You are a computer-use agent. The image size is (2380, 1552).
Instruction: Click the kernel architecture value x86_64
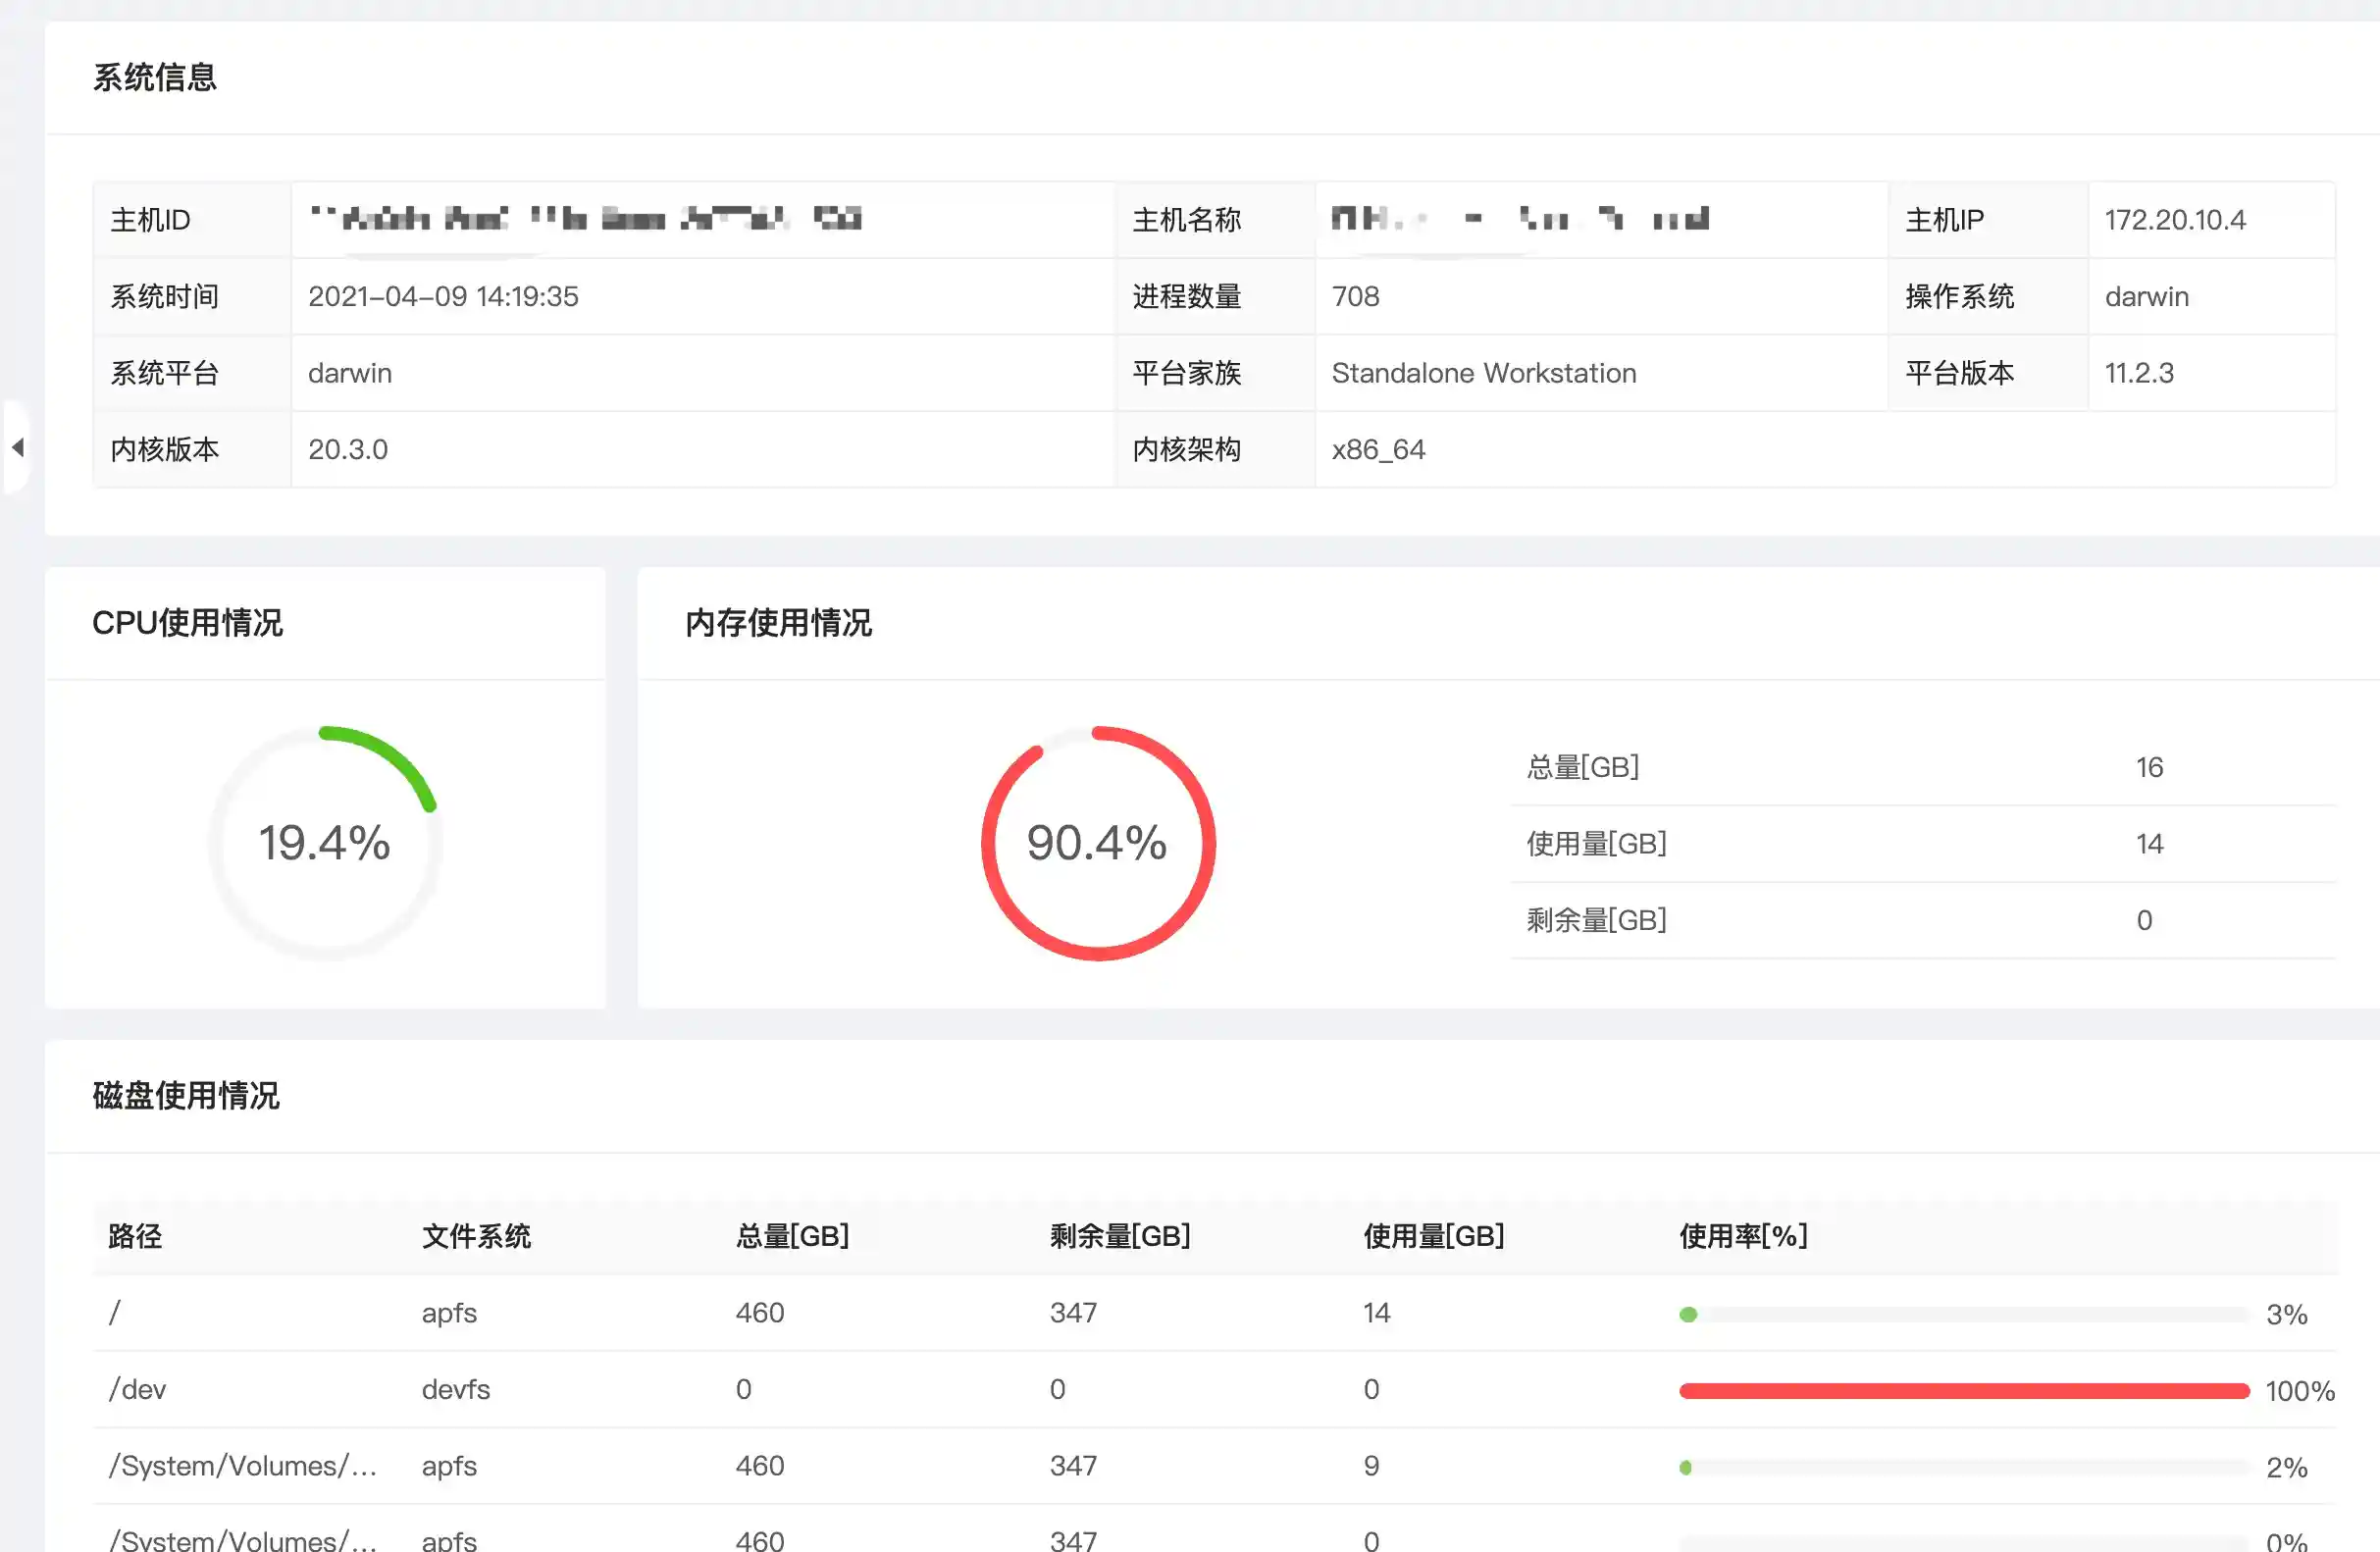pos(1378,450)
